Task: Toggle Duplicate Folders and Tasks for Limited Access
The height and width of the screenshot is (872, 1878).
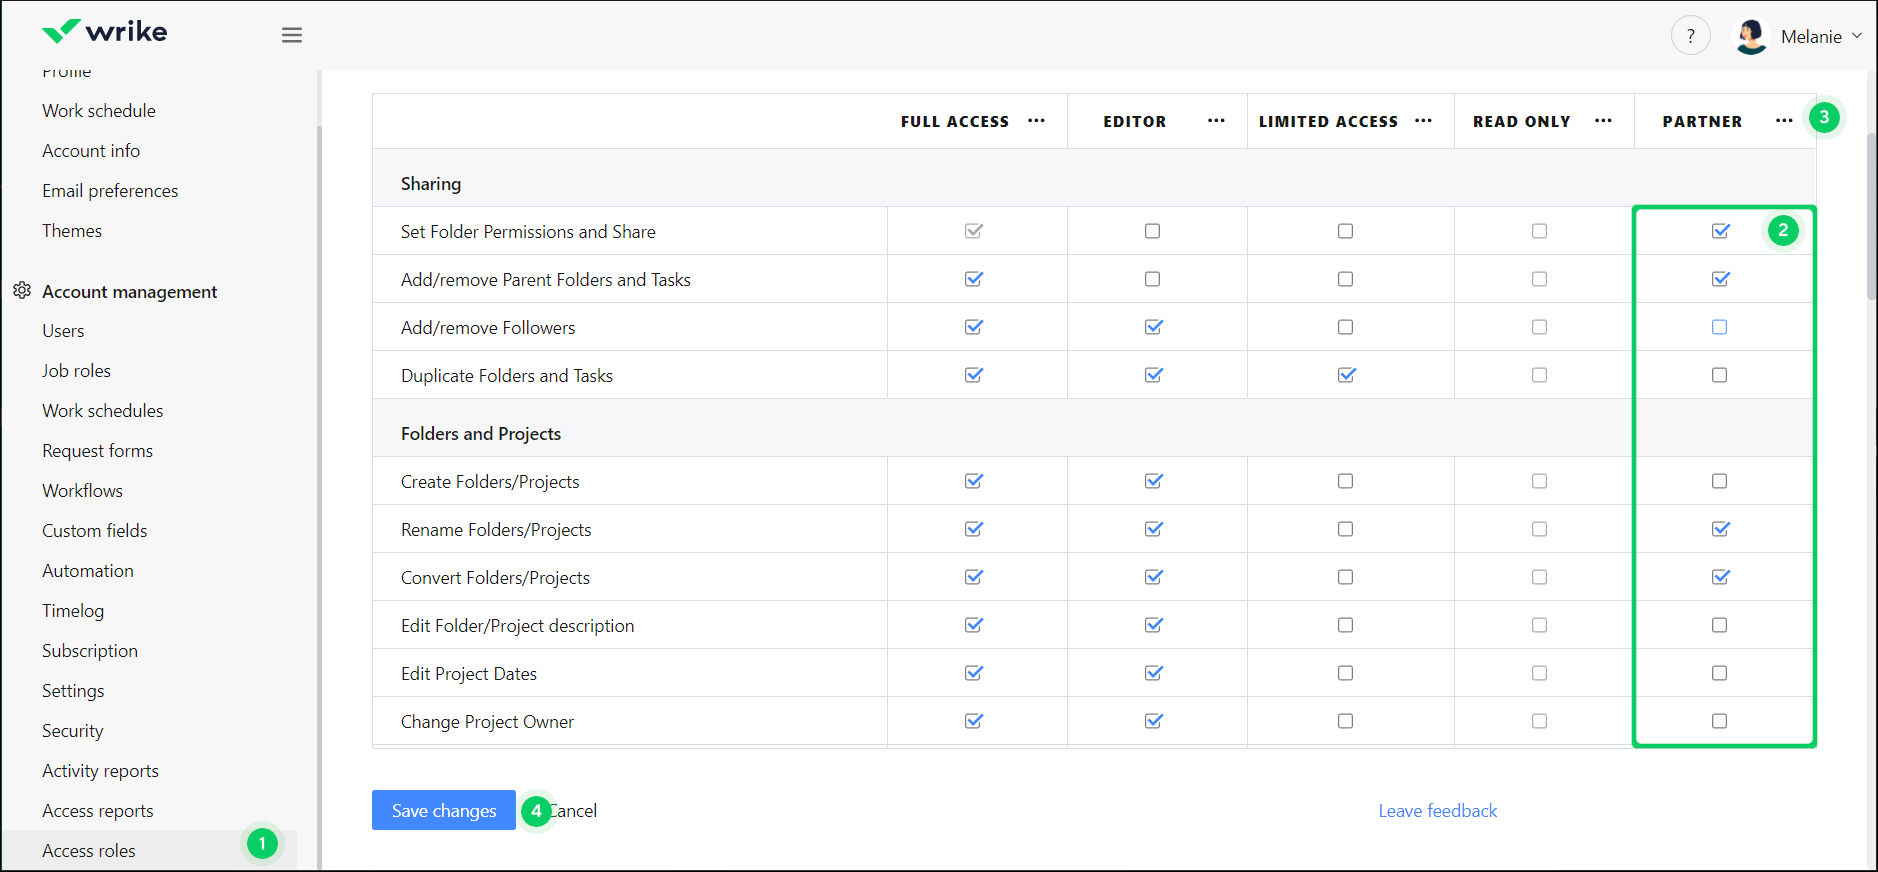Action: (x=1346, y=375)
